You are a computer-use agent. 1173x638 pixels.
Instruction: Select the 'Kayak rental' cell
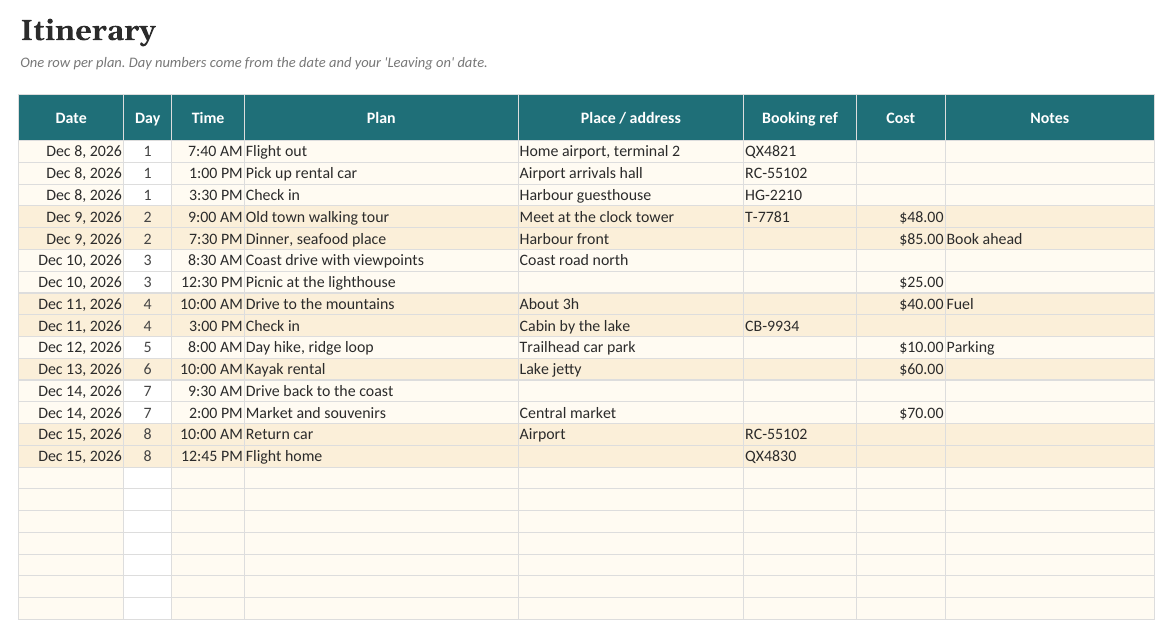coord(381,369)
